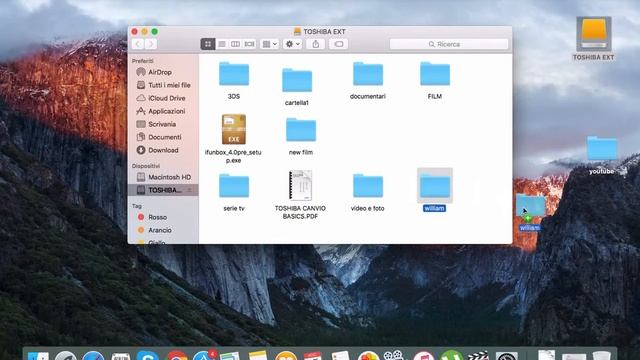Click the Dispositivi sidebar heading
This screenshot has height=360, width=640.
tap(146, 166)
